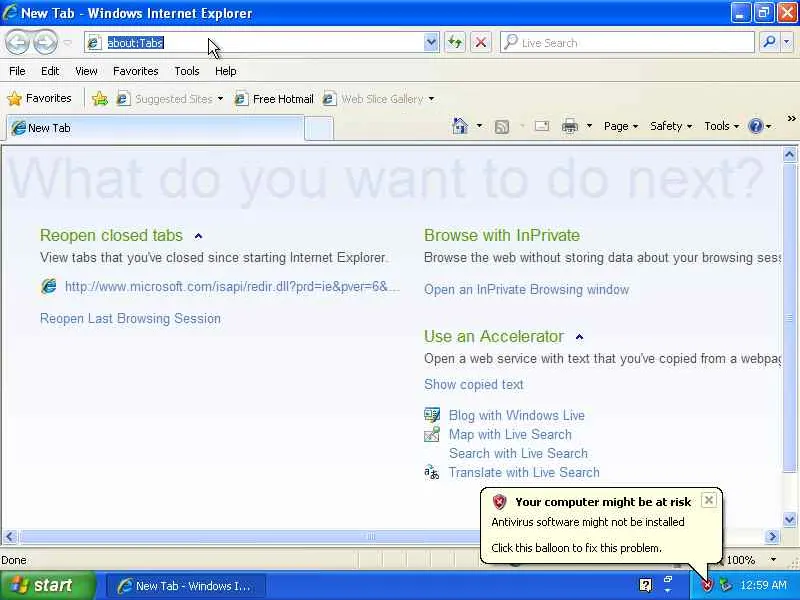Image resolution: width=800 pixels, height=600 pixels.
Task: Open the View menu
Action: pos(86,71)
